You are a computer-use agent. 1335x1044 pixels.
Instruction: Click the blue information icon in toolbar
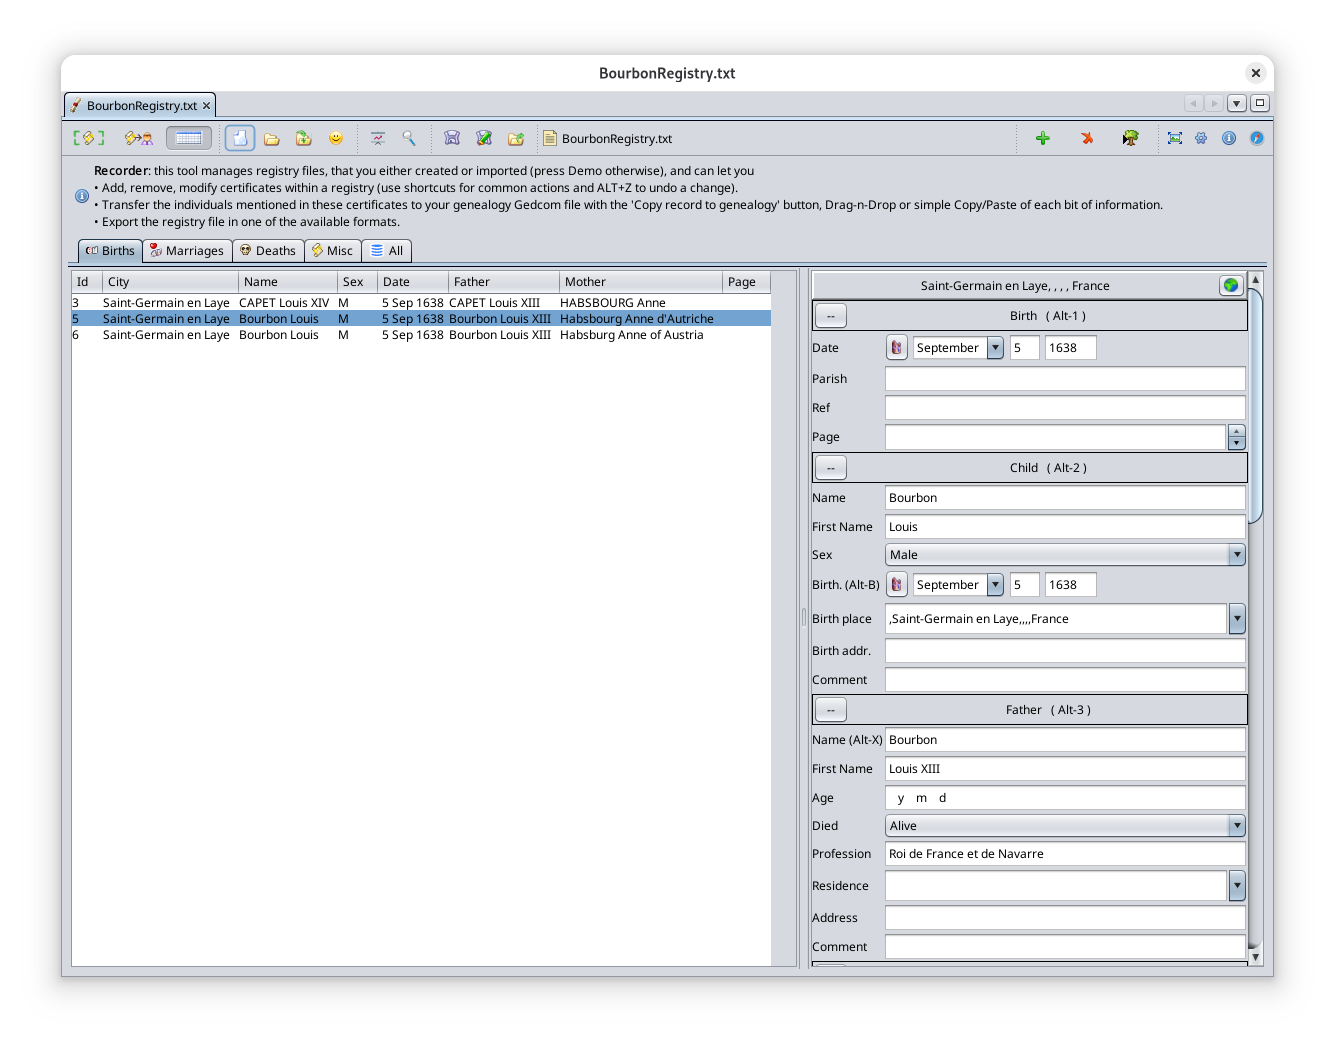1229,138
